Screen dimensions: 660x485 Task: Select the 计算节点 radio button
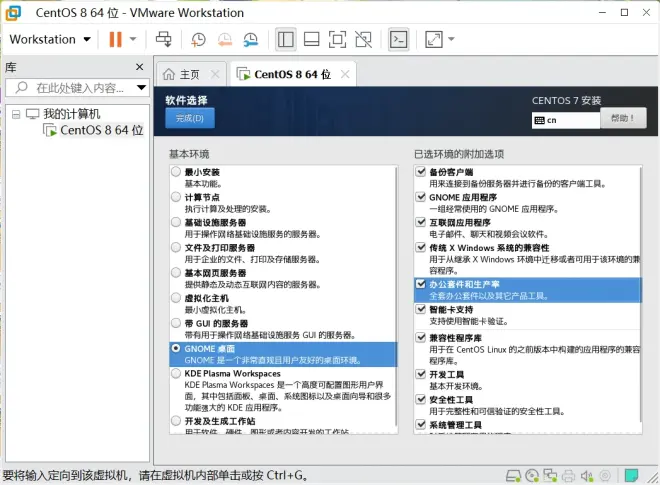click(x=176, y=197)
